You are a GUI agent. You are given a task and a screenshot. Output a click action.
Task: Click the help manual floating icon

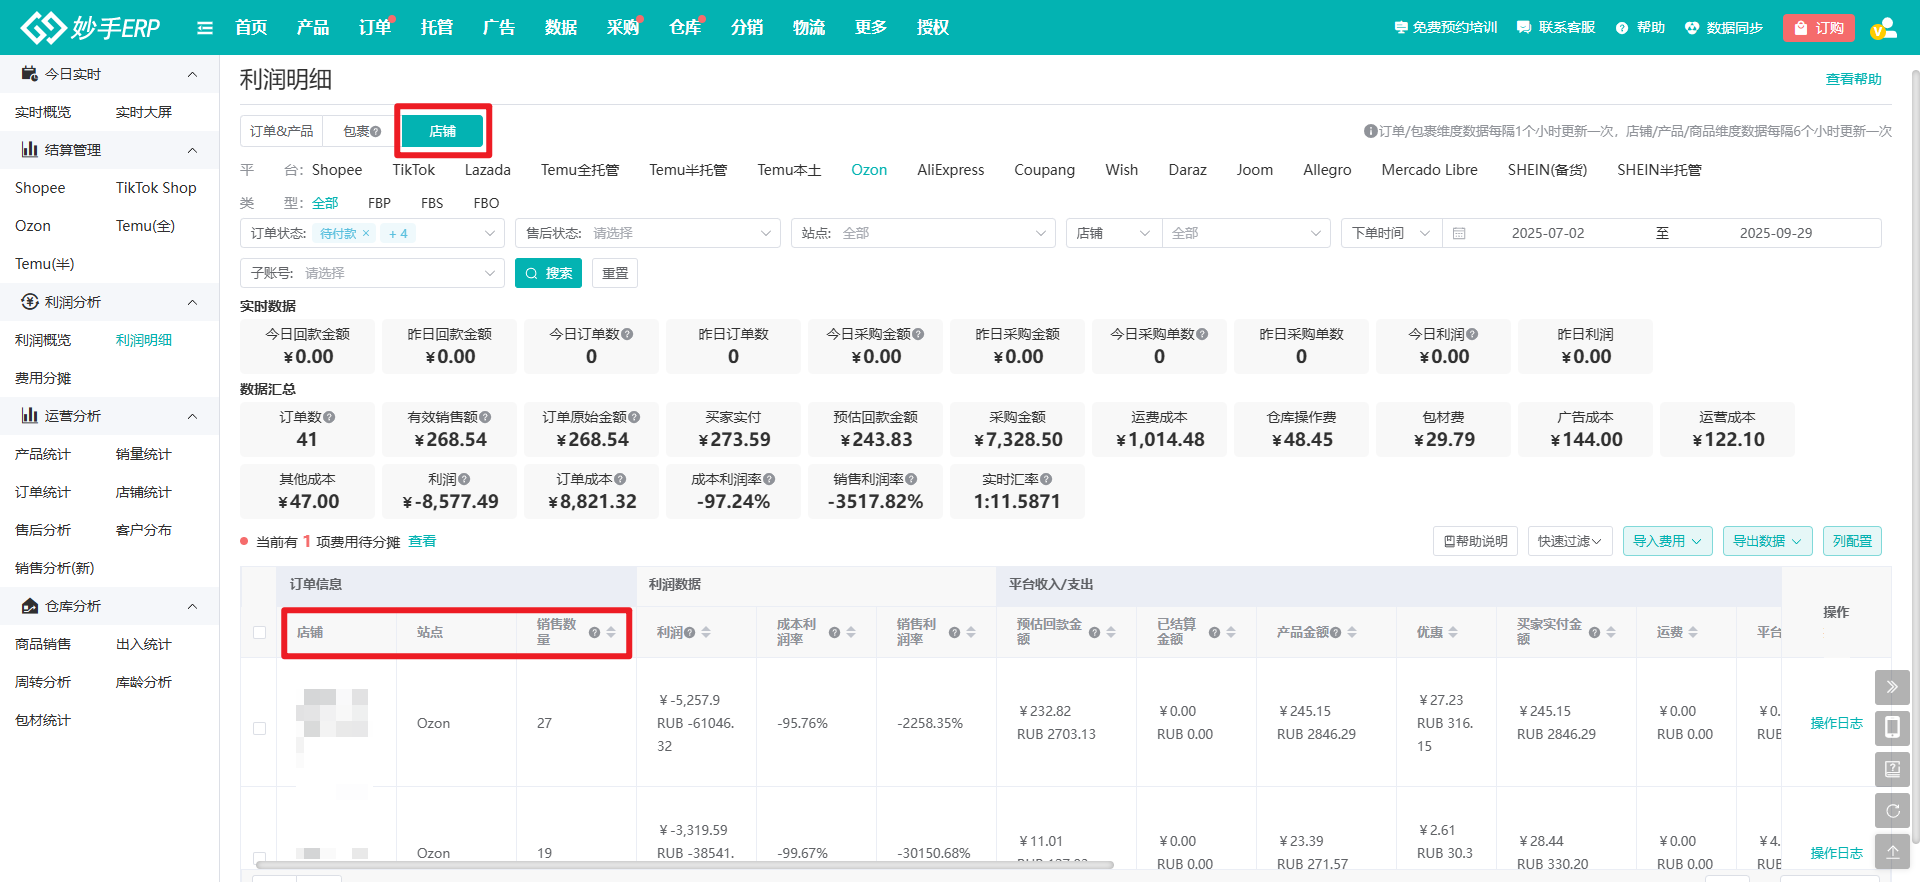(x=1892, y=769)
